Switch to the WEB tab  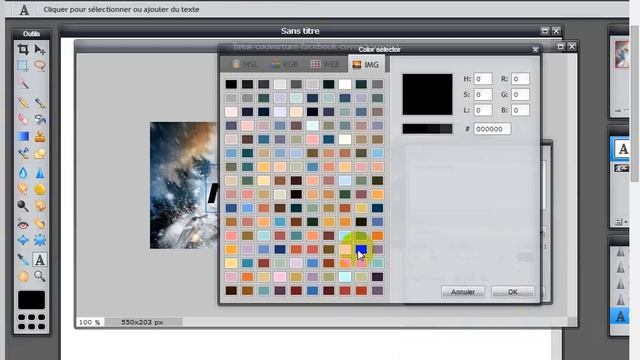click(325, 64)
